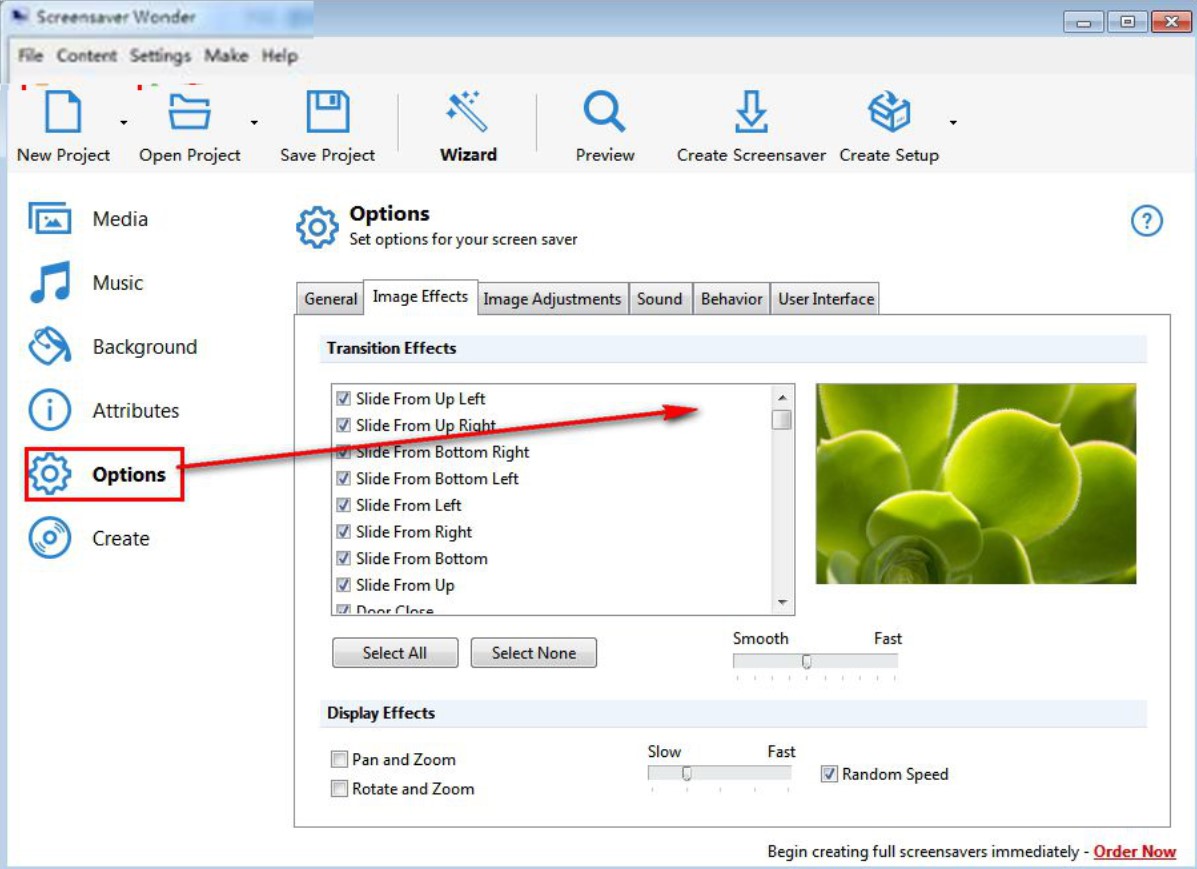Click the Save Project disk icon
Viewport: 1197px width, 869px height.
click(x=327, y=113)
